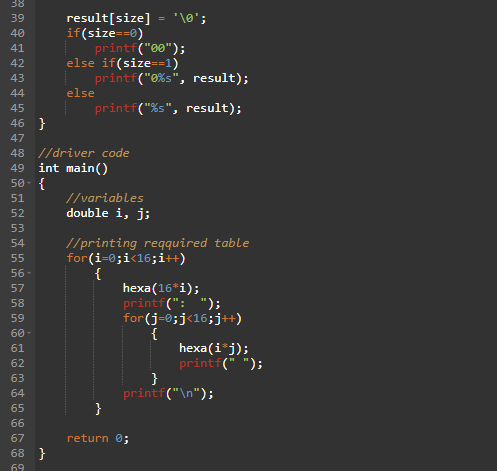This screenshot has width=497, height=471.
Task: Collapse the fold arrow at line 56
Action: coord(29,273)
